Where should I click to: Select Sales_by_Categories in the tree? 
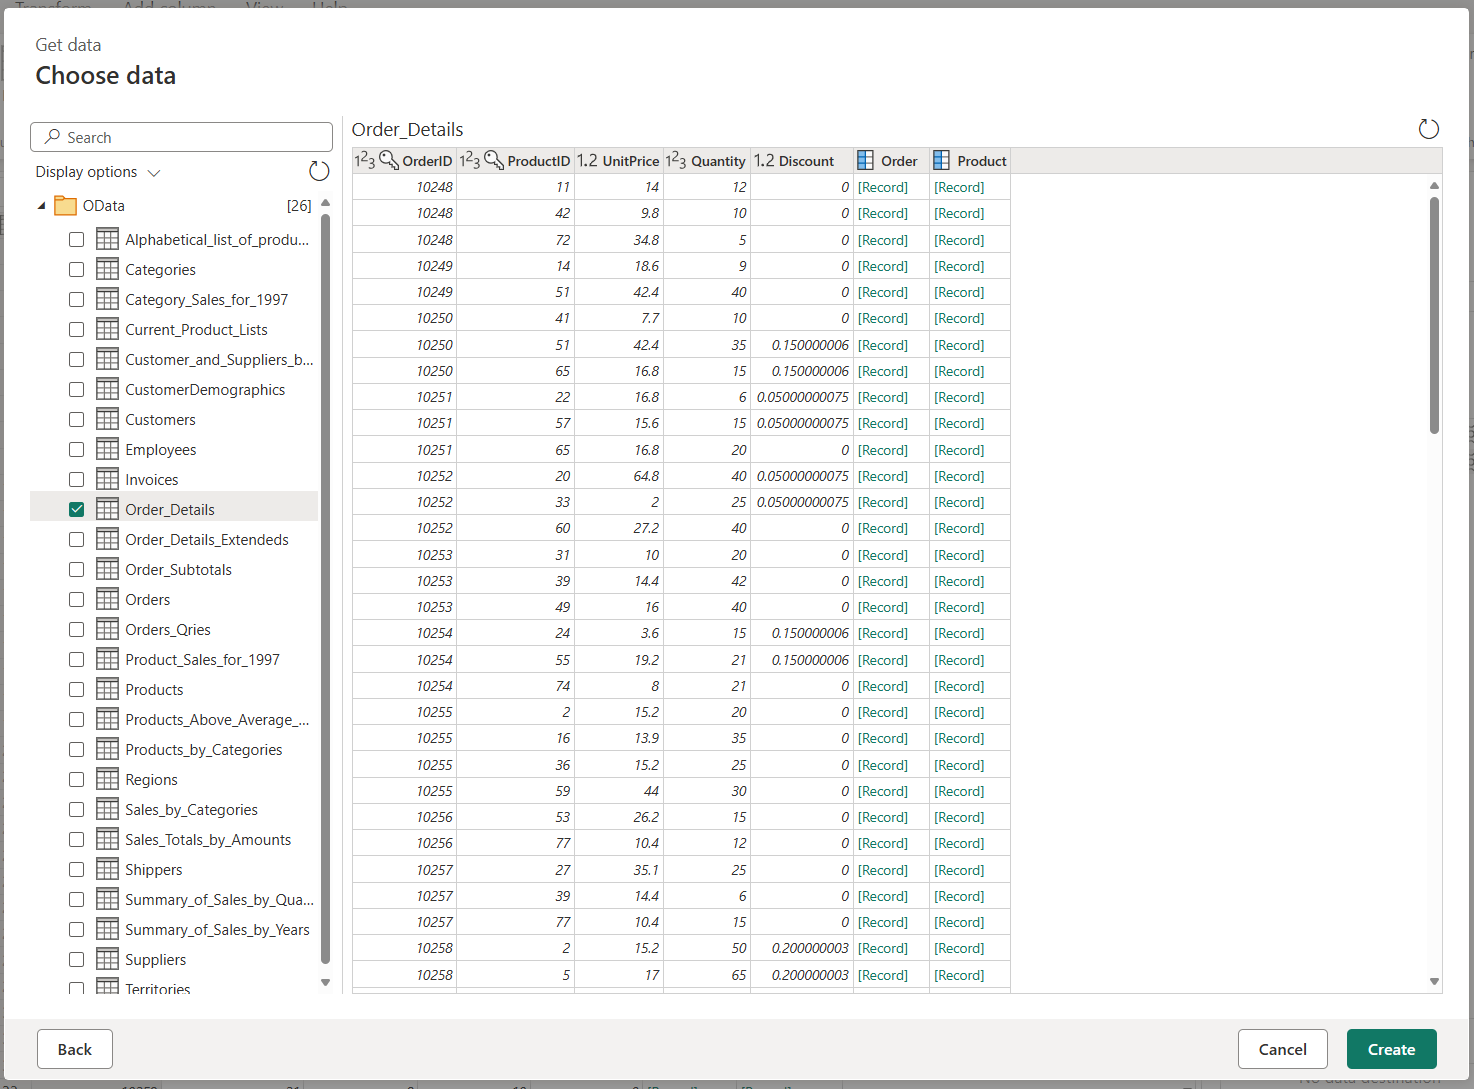pyautogui.click(x=191, y=809)
